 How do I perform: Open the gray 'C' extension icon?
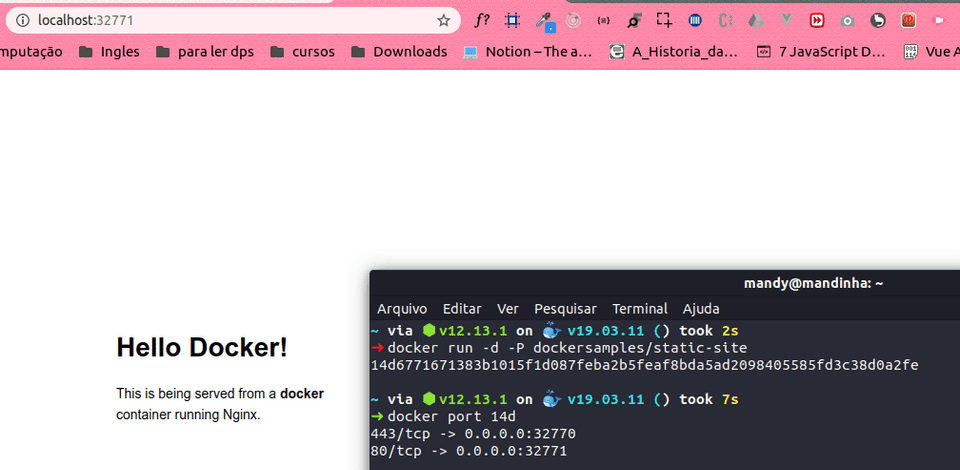[x=726, y=21]
